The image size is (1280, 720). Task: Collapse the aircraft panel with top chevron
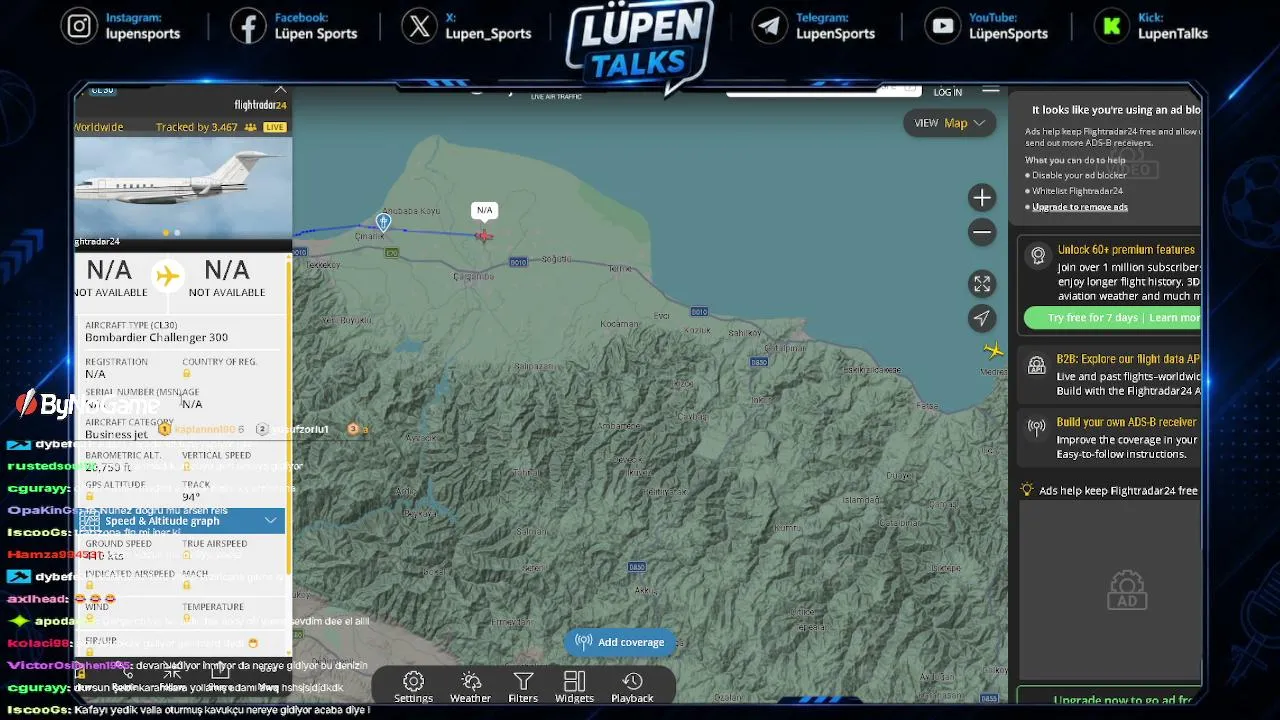[280, 90]
